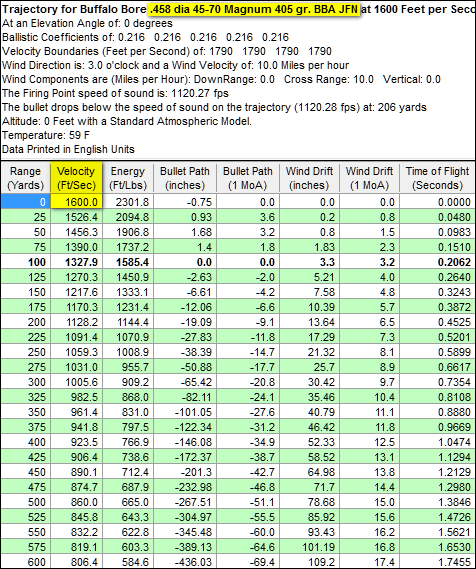Click range cell 25
The width and height of the screenshot is (476, 569).
(x=25, y=217)
